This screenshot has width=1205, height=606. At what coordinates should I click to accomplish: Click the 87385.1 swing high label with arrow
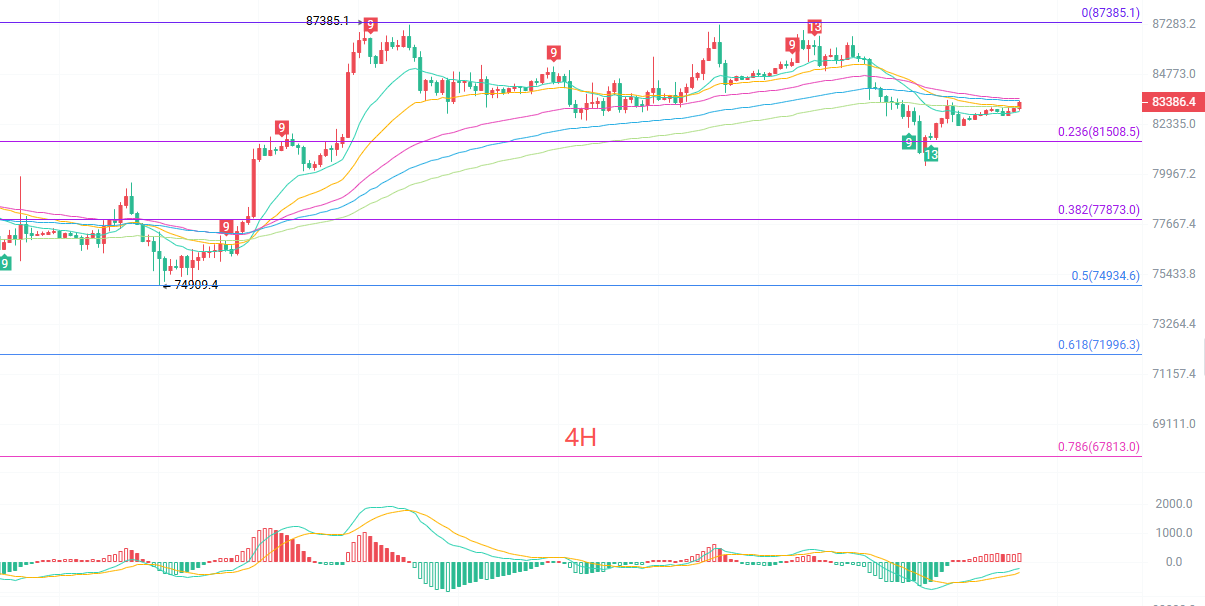334,21
